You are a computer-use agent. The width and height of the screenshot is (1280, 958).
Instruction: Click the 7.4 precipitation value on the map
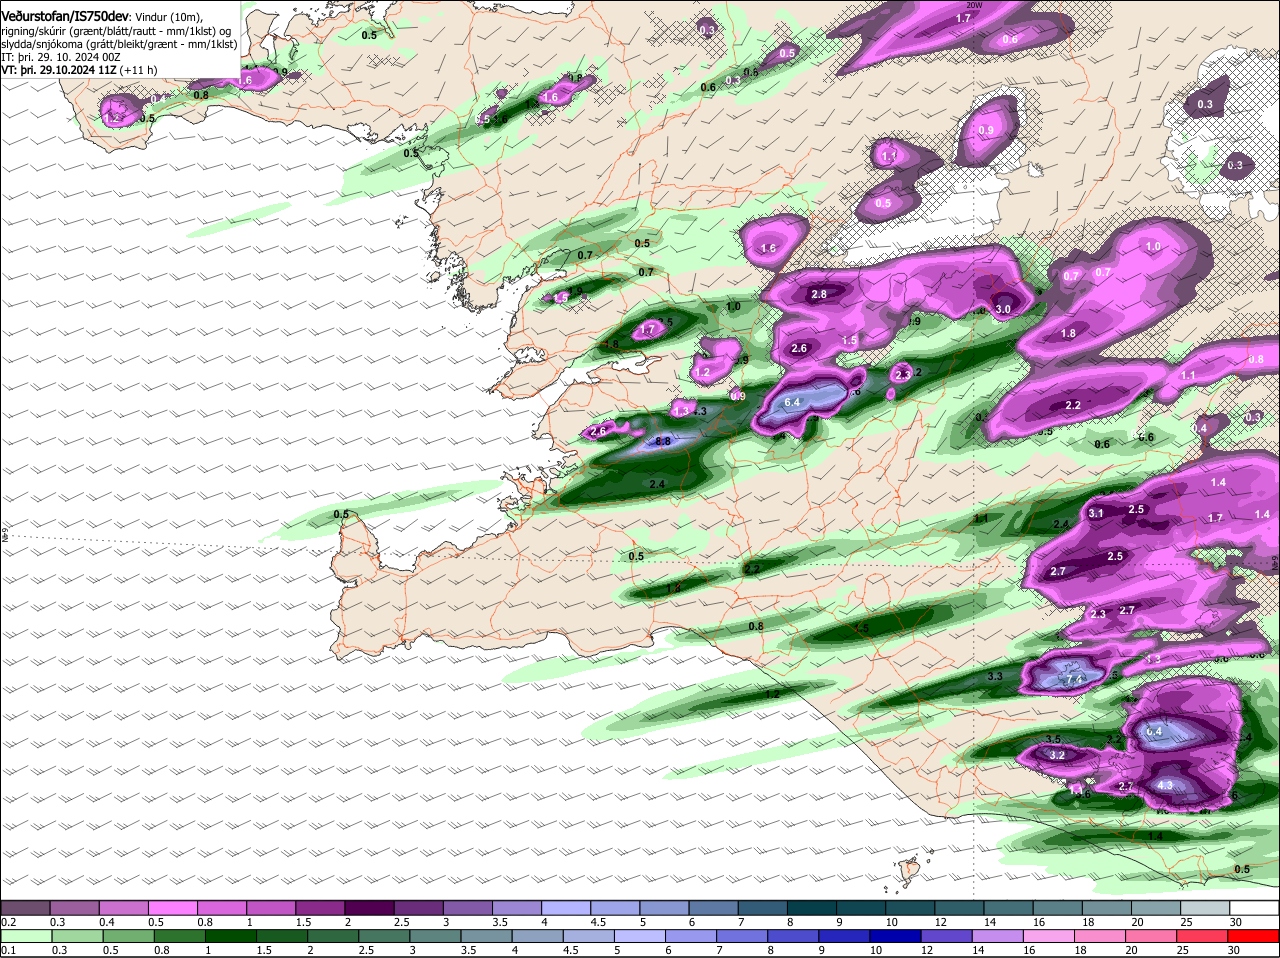(x=1076, y=679)
